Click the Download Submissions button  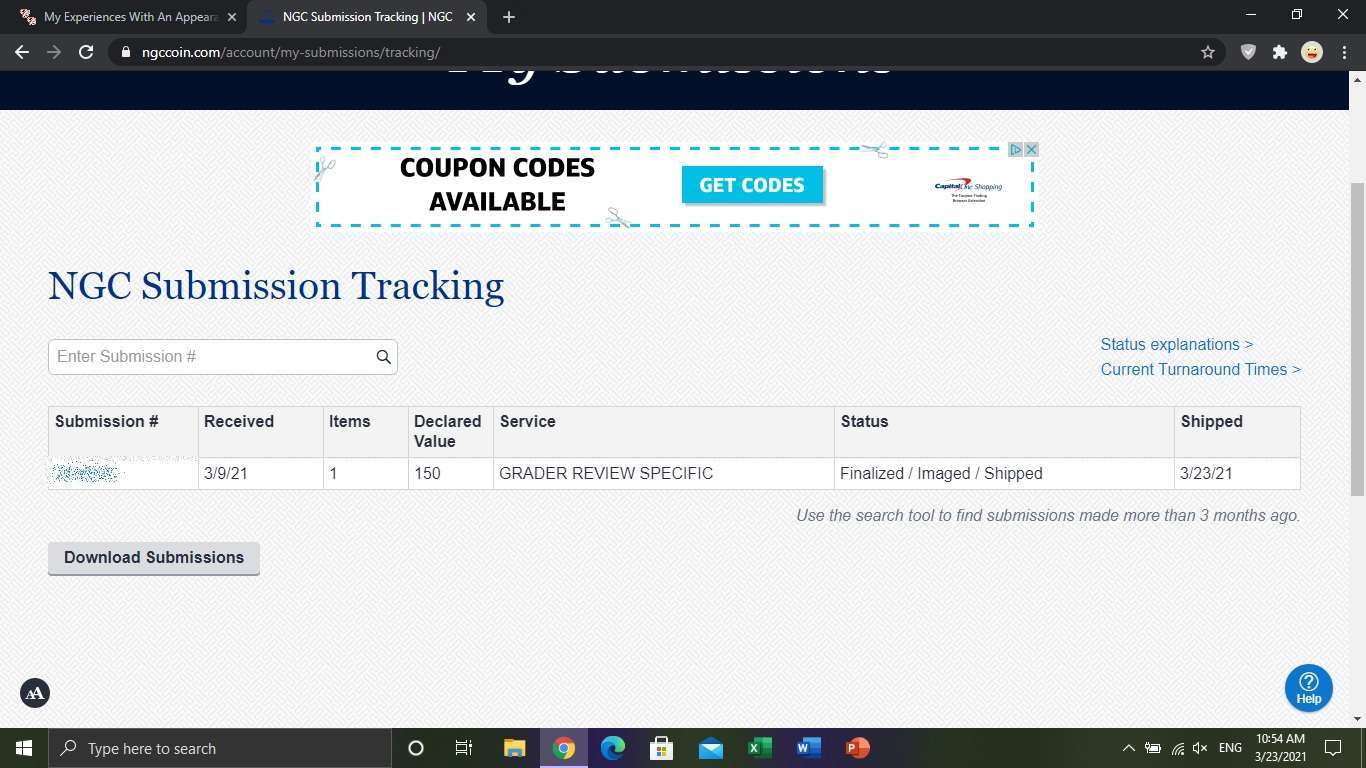154,558
